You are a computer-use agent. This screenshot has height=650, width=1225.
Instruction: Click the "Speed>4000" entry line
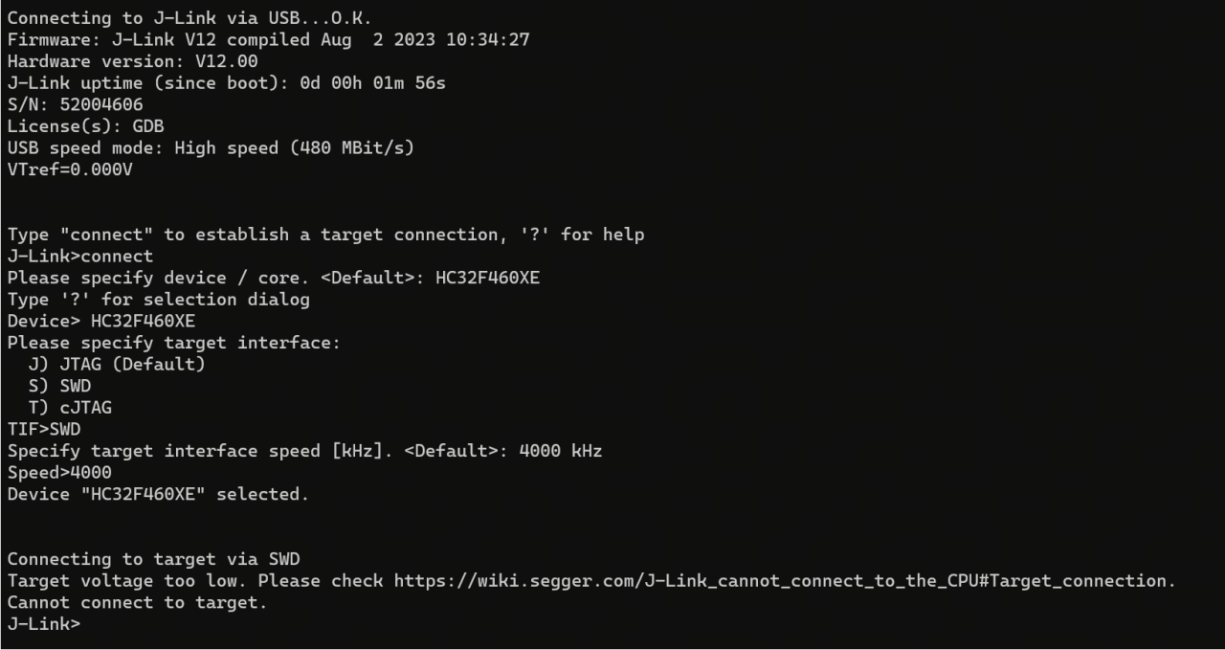click(x=59, y=472)
